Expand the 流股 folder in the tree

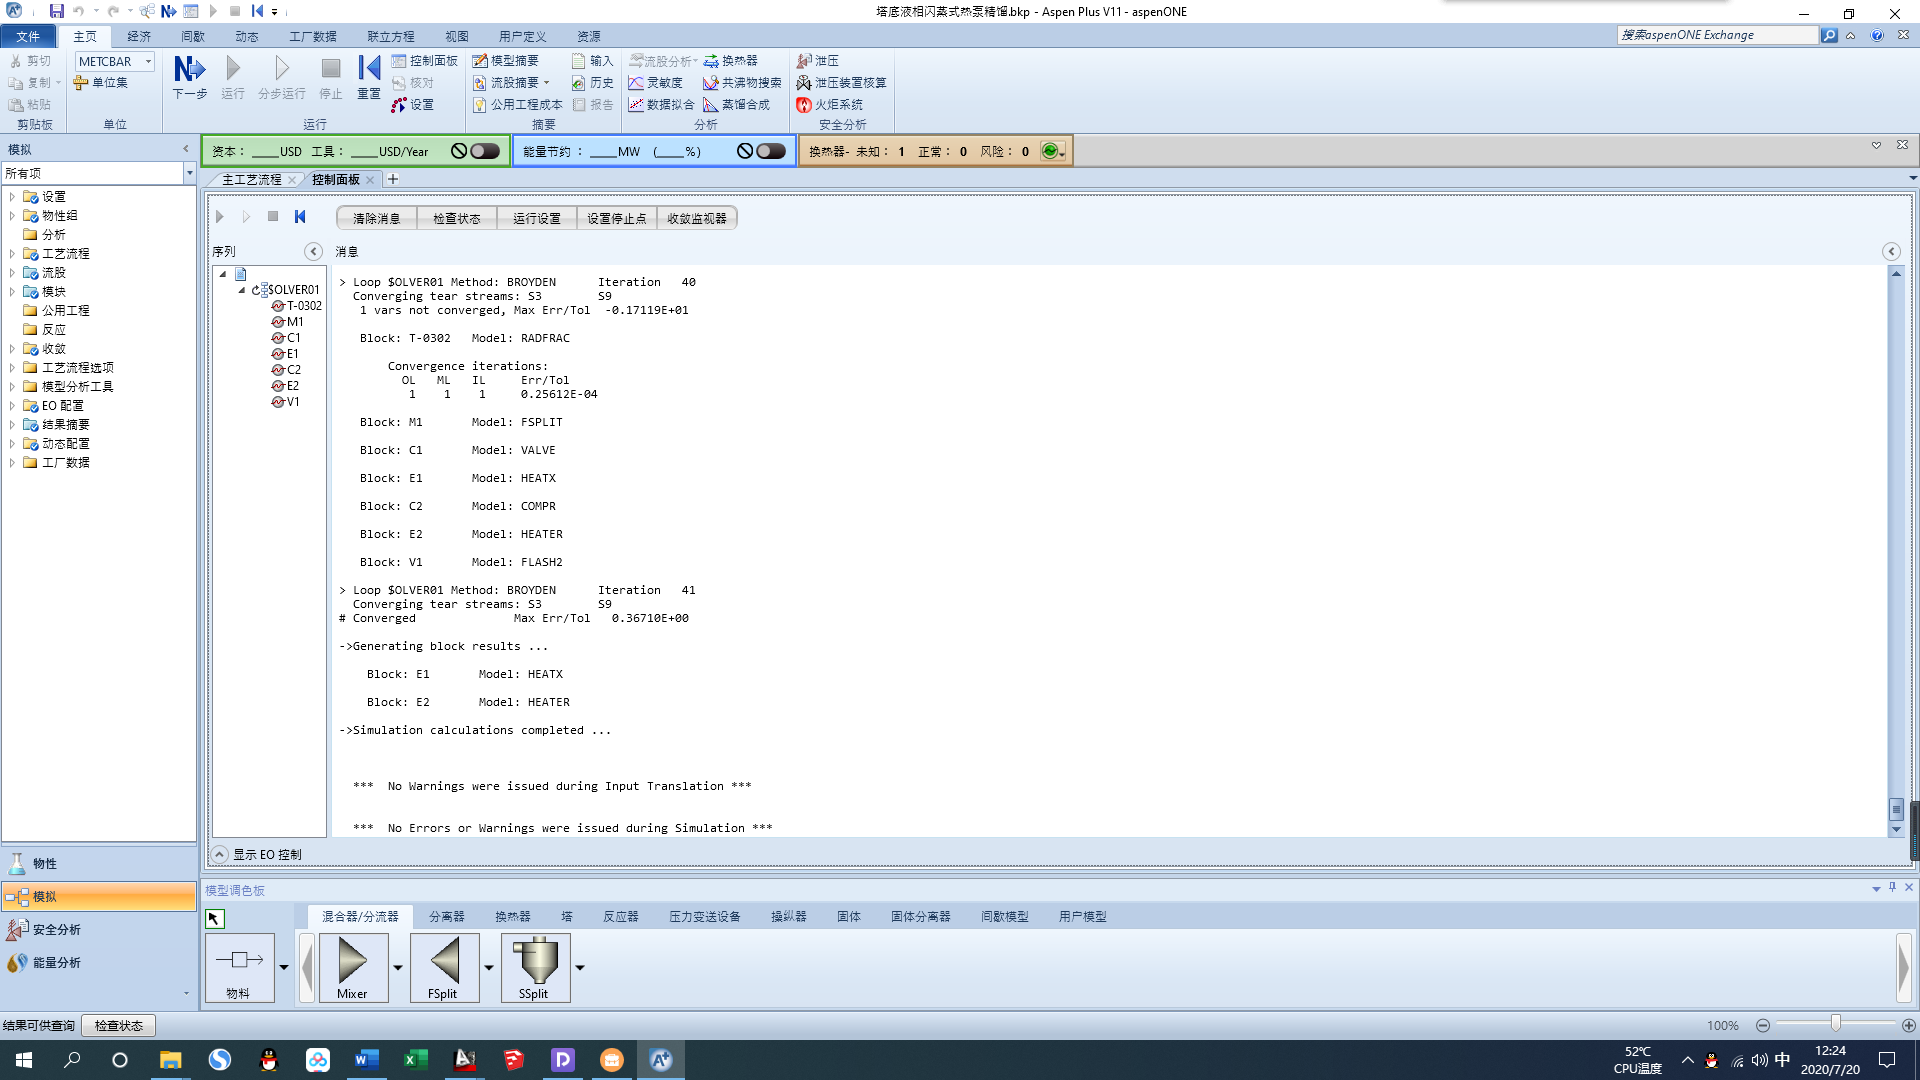coord(12,273)
